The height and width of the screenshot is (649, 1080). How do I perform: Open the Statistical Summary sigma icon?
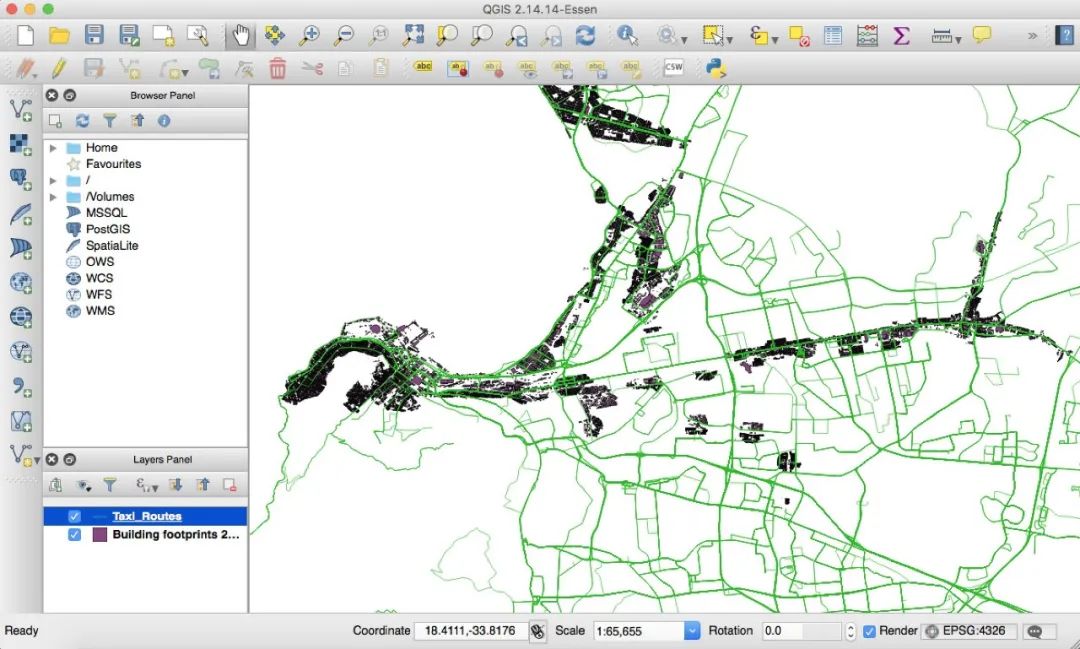tap(901, 35)
